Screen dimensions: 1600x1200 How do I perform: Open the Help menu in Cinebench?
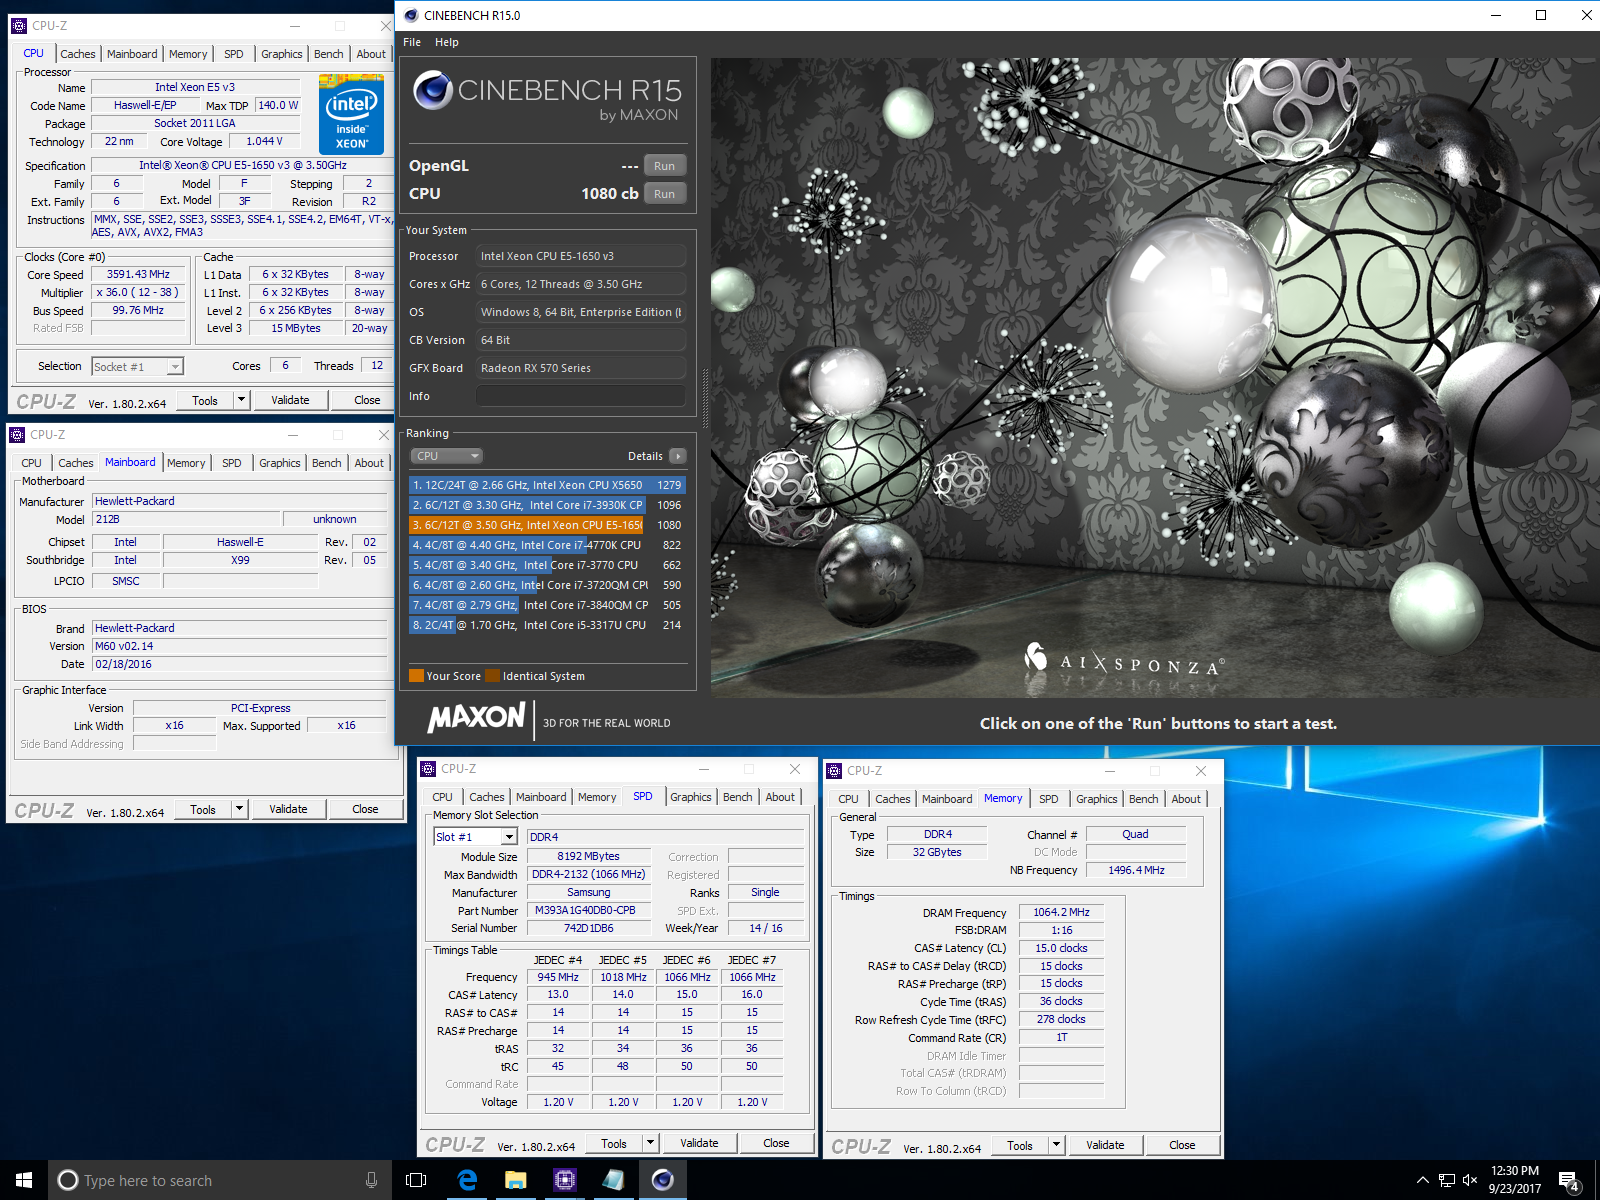click(447, 42)
